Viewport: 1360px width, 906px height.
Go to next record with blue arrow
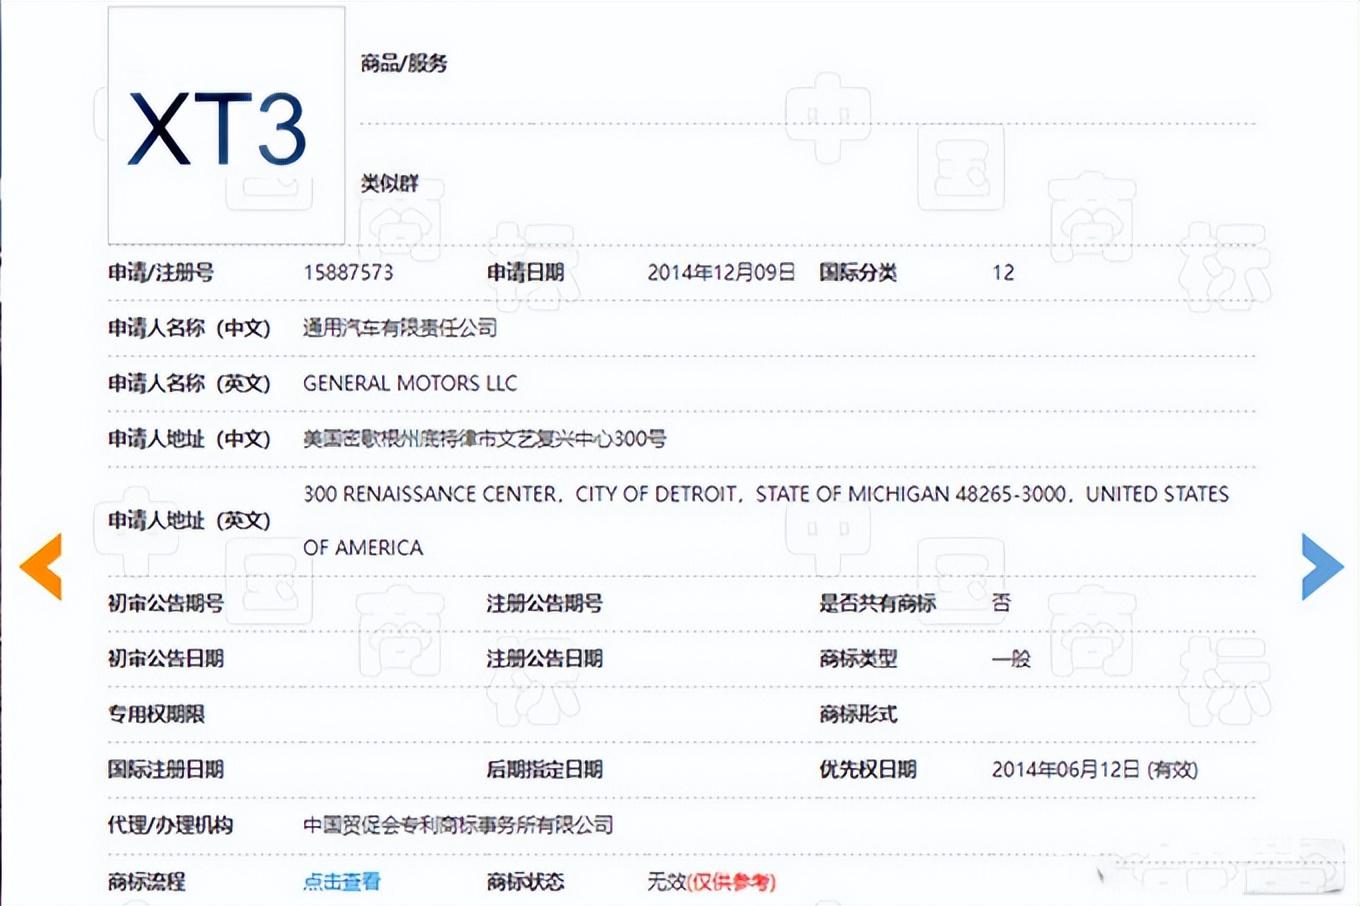point(1322,566)
